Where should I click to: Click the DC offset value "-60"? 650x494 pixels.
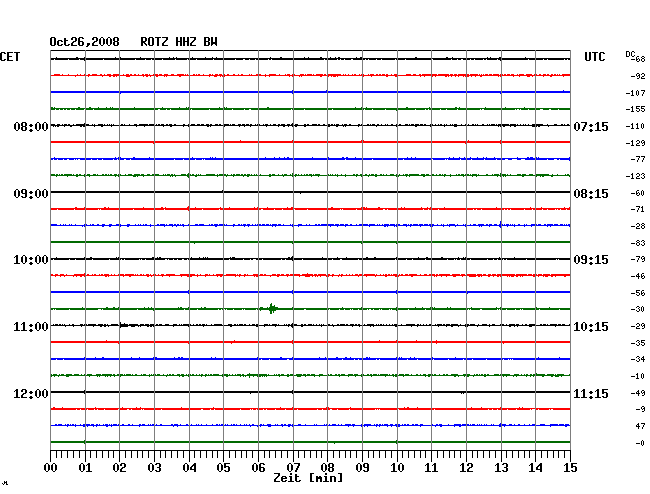point(638,193)
